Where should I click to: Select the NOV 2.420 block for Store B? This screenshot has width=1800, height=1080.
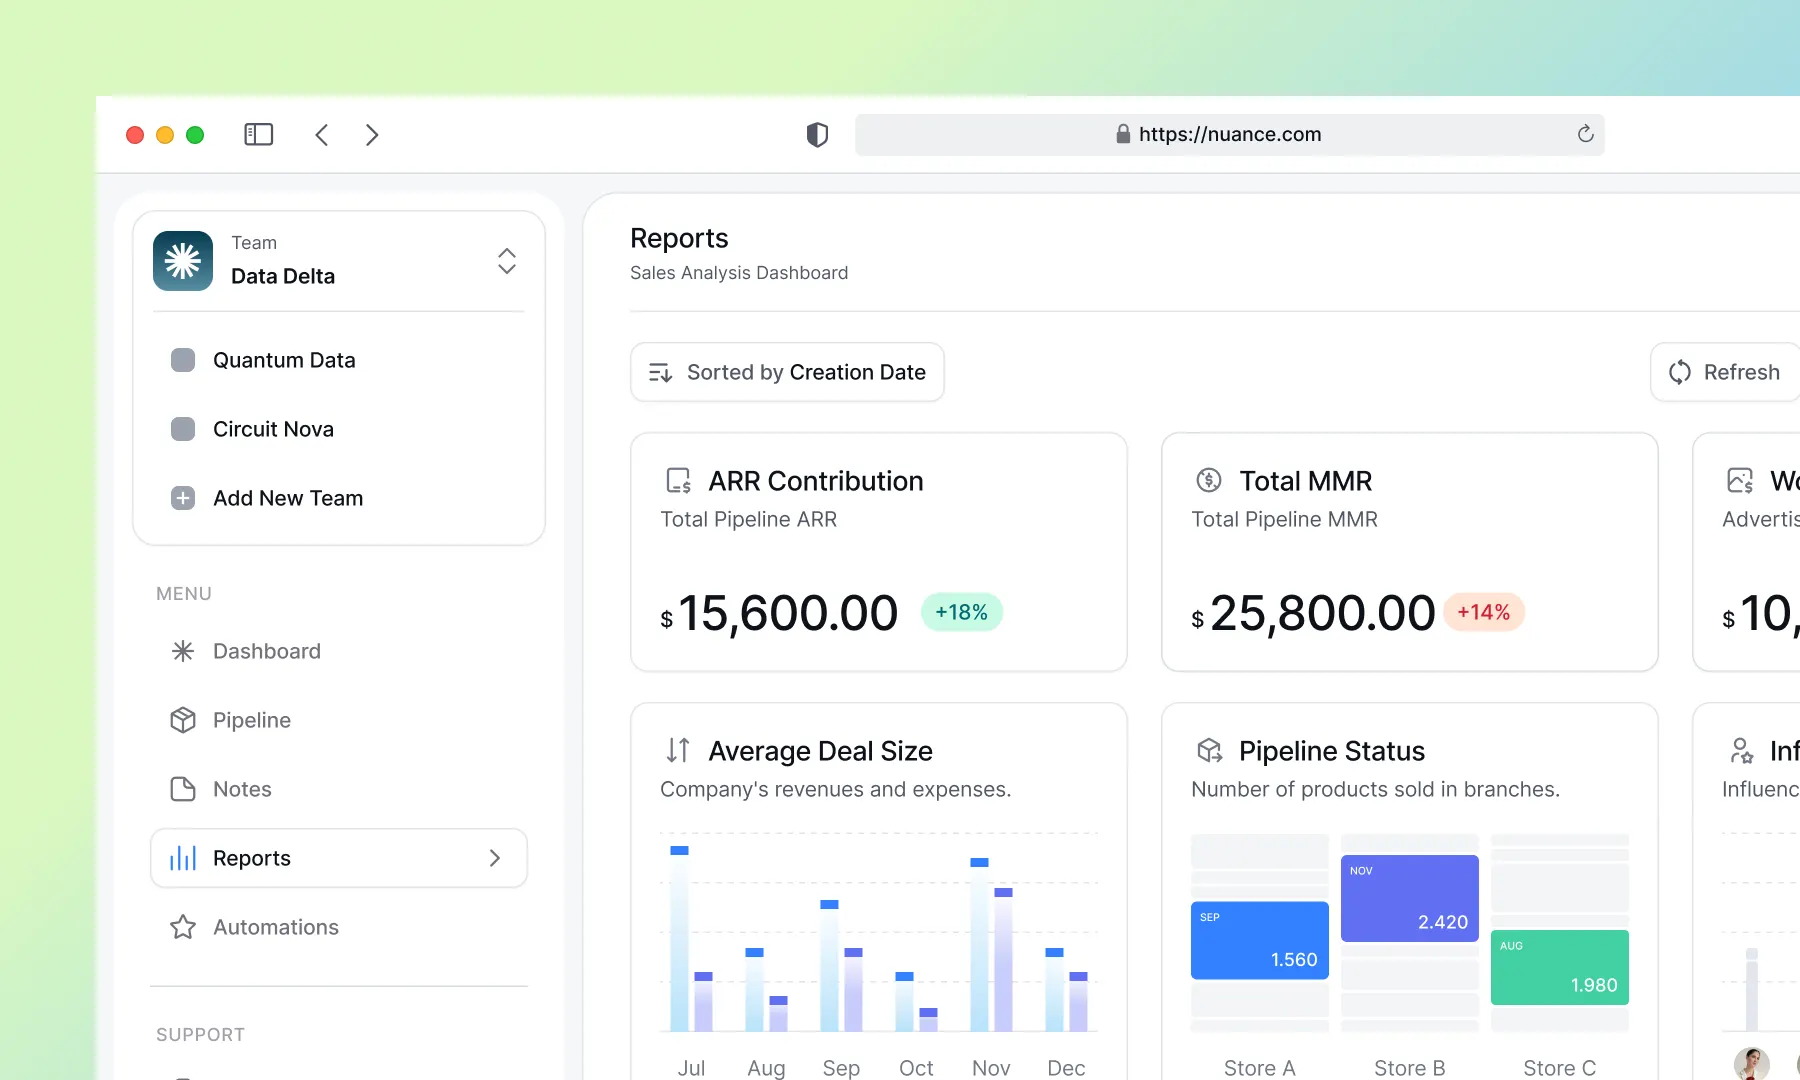pos(1410,898)
